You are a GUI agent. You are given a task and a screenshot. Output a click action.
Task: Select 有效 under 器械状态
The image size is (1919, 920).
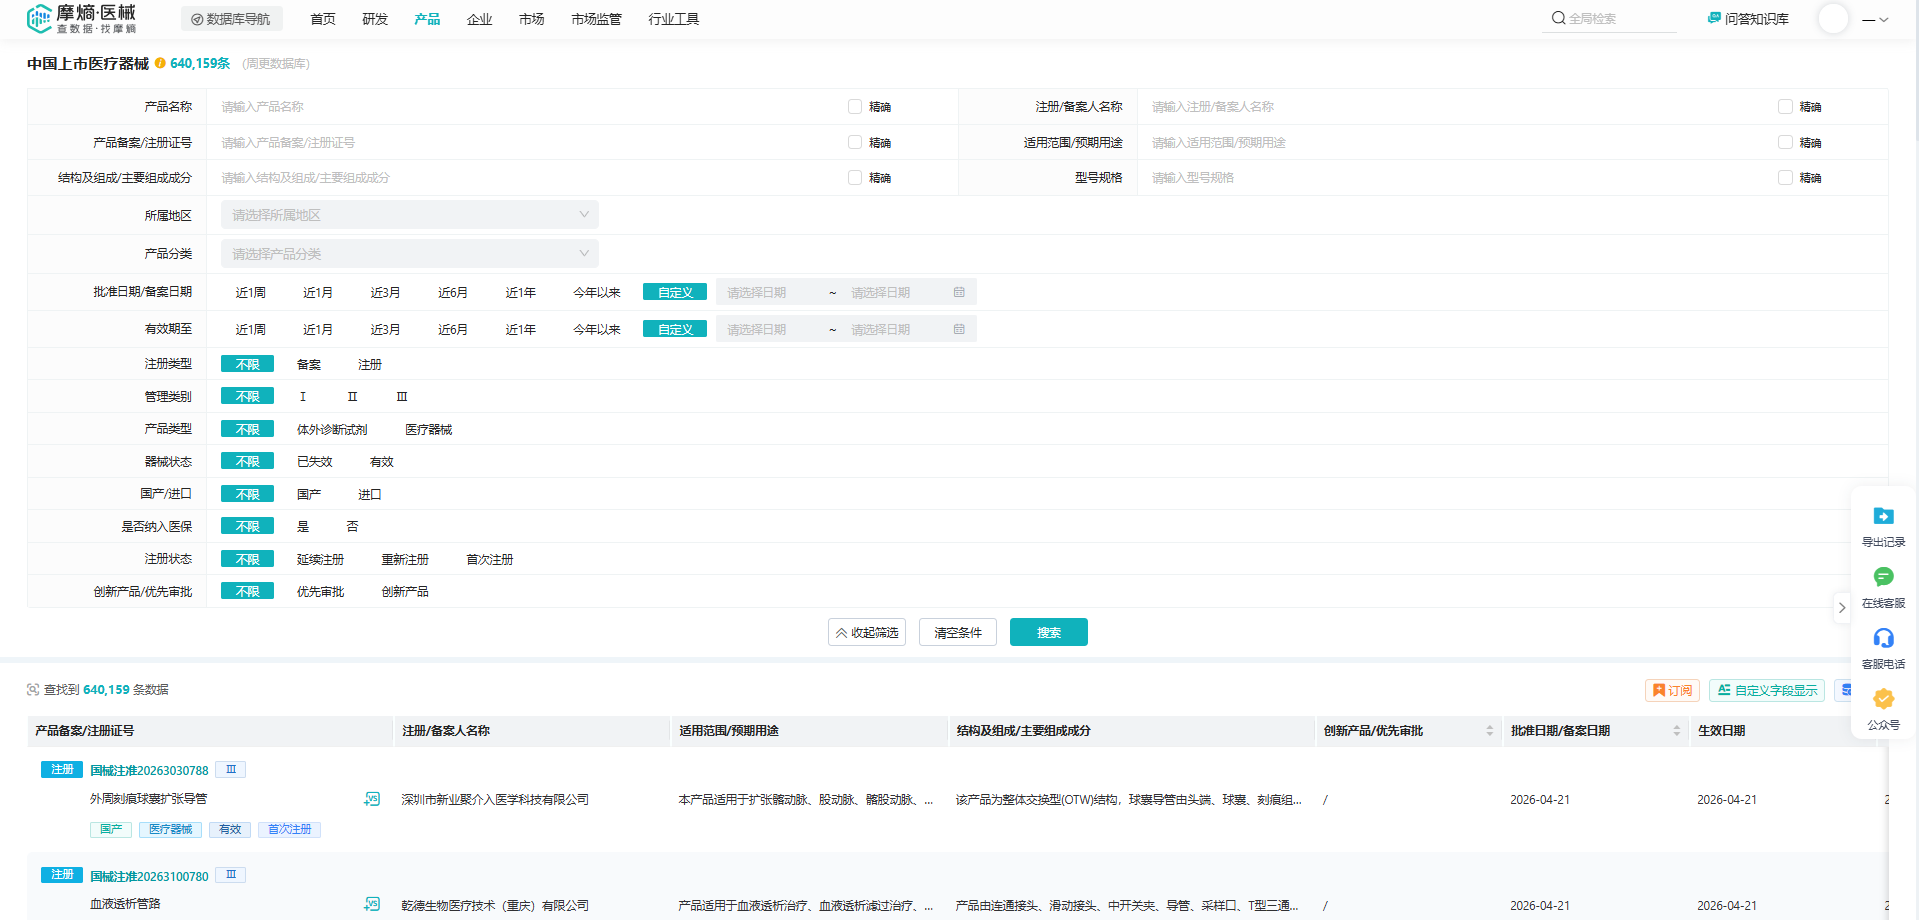click(382, 462)
